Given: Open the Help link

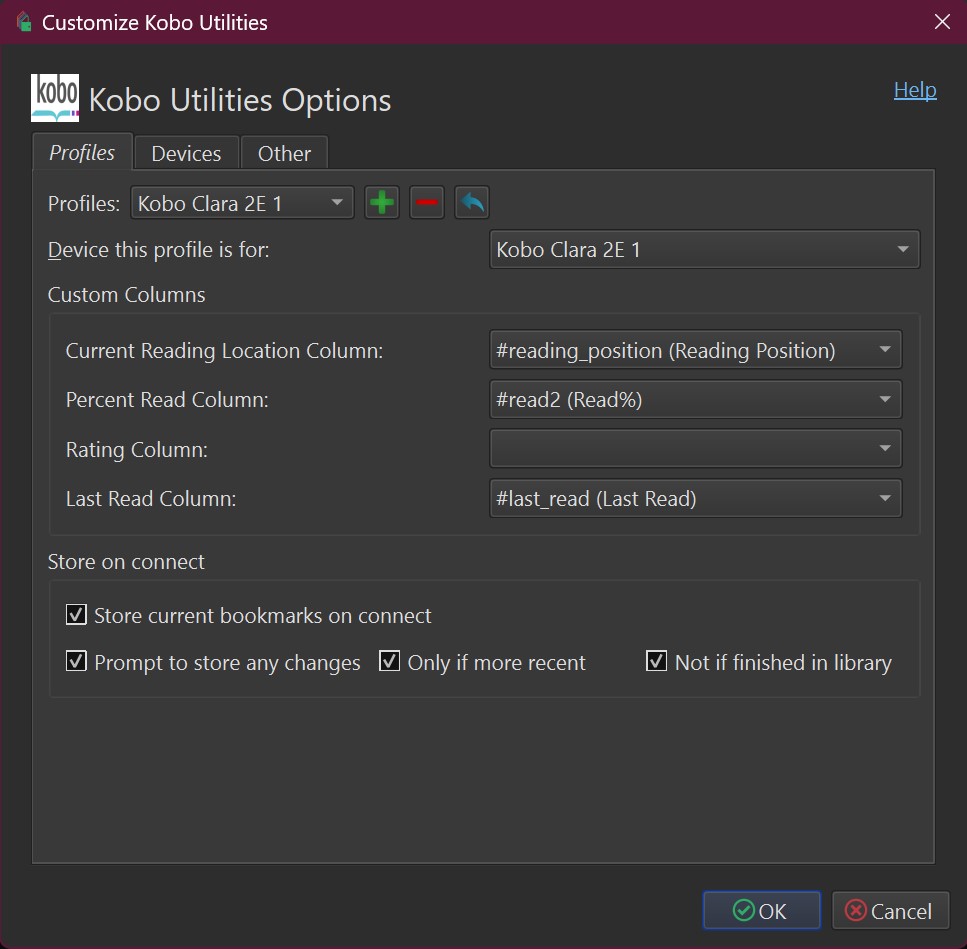Looking at the screenshot, I should 914,90.
